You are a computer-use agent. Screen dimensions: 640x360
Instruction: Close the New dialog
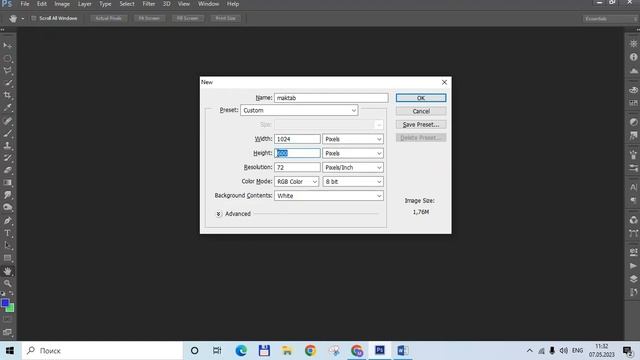coord(444,82)
